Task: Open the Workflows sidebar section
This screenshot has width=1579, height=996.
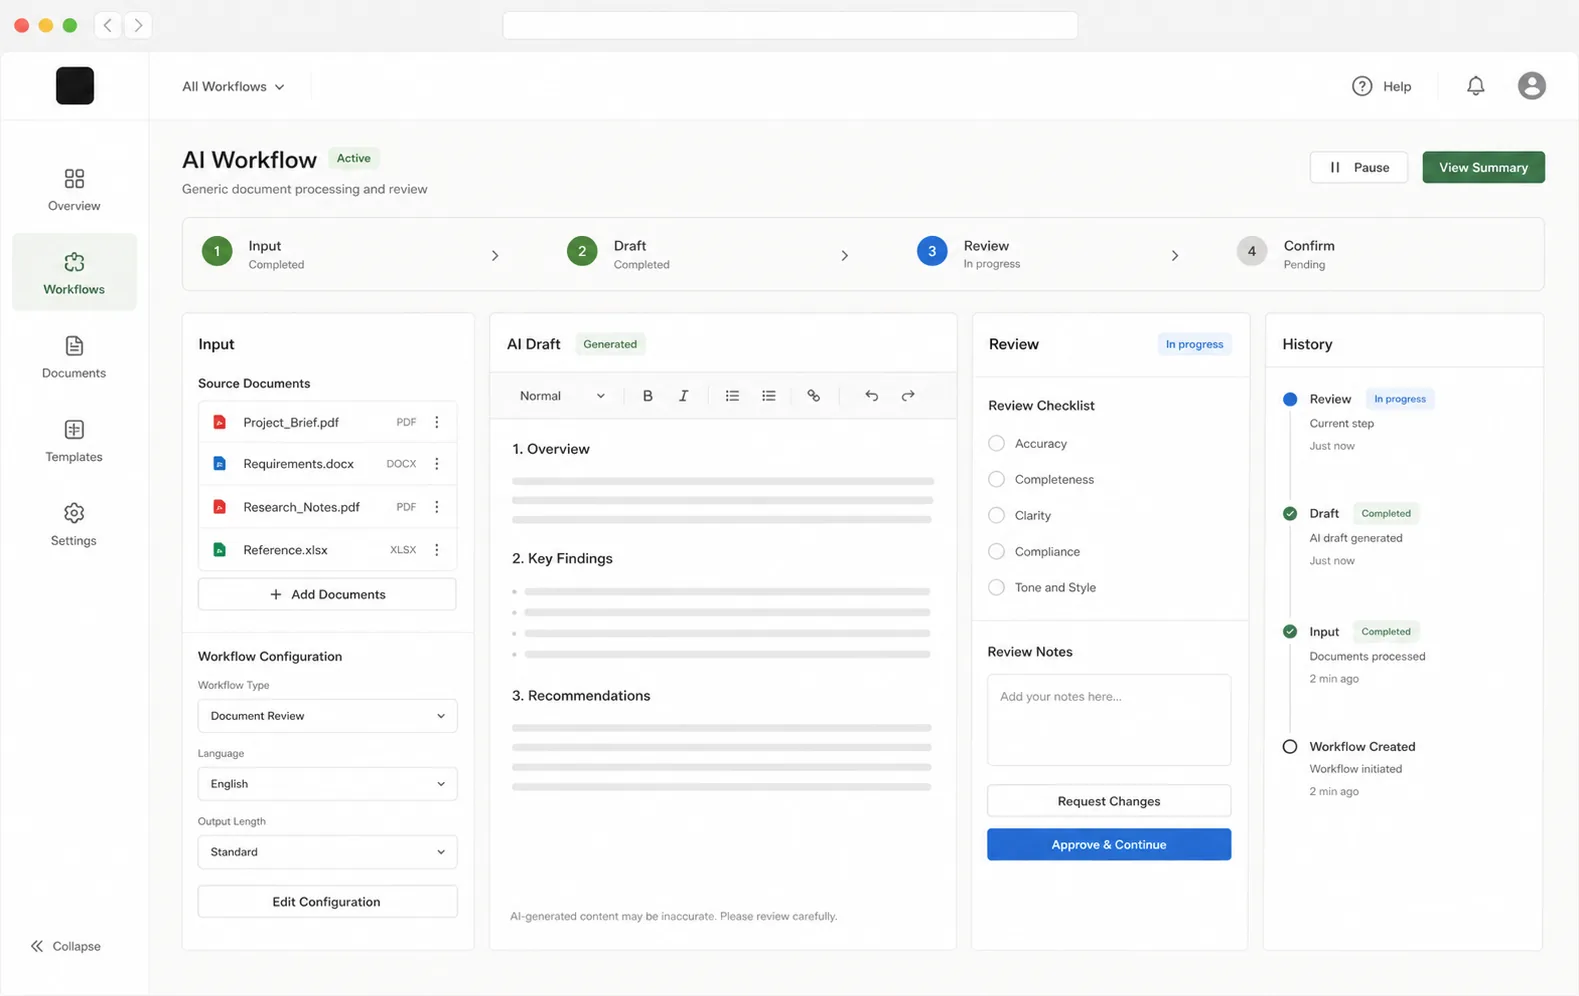Action: click(74, 272)
